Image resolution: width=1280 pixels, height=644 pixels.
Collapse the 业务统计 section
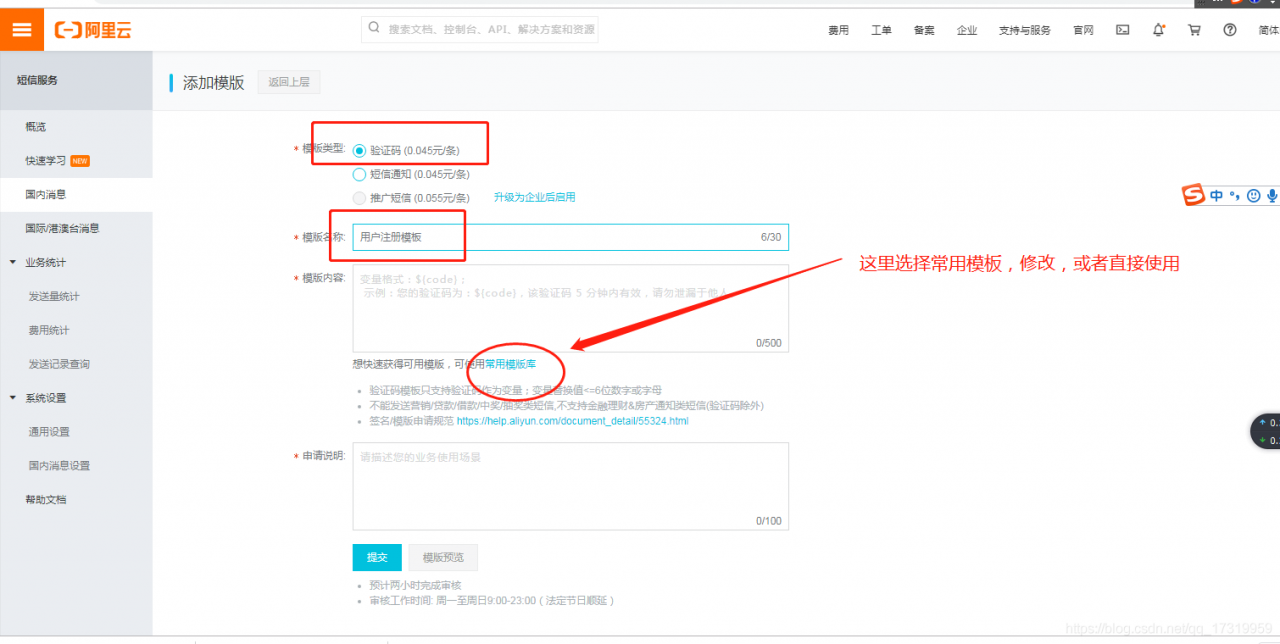coord(14,262)
